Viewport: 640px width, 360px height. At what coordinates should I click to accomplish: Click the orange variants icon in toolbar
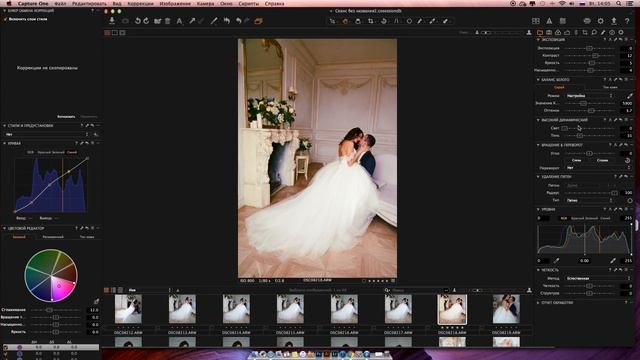pyautogui.click(x=258, y=21)
